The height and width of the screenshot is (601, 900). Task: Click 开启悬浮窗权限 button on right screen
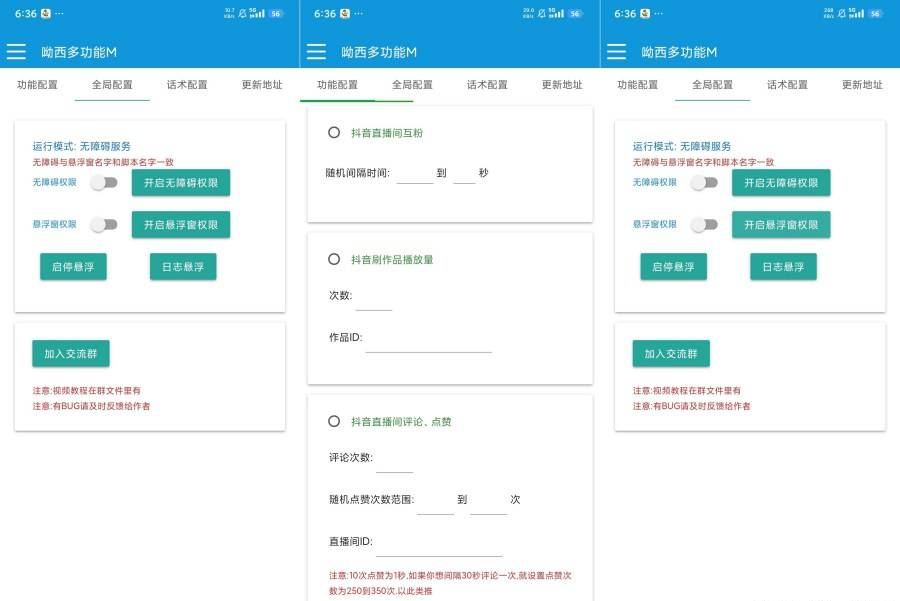(781, 224)
